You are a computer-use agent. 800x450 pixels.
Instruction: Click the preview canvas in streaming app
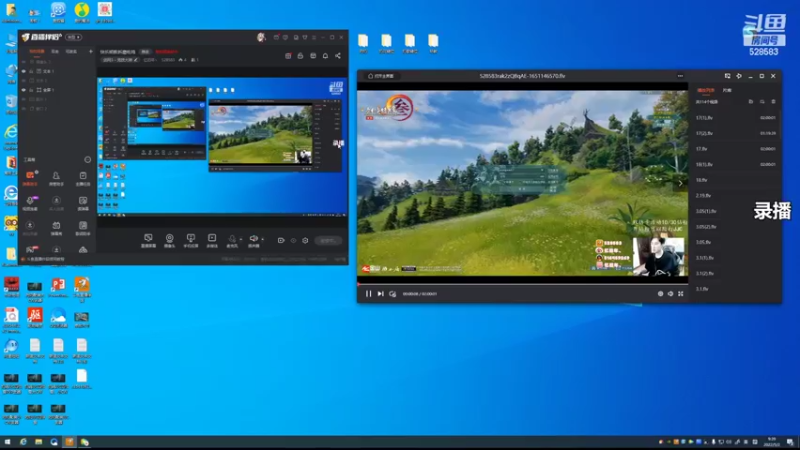(222, 147)
